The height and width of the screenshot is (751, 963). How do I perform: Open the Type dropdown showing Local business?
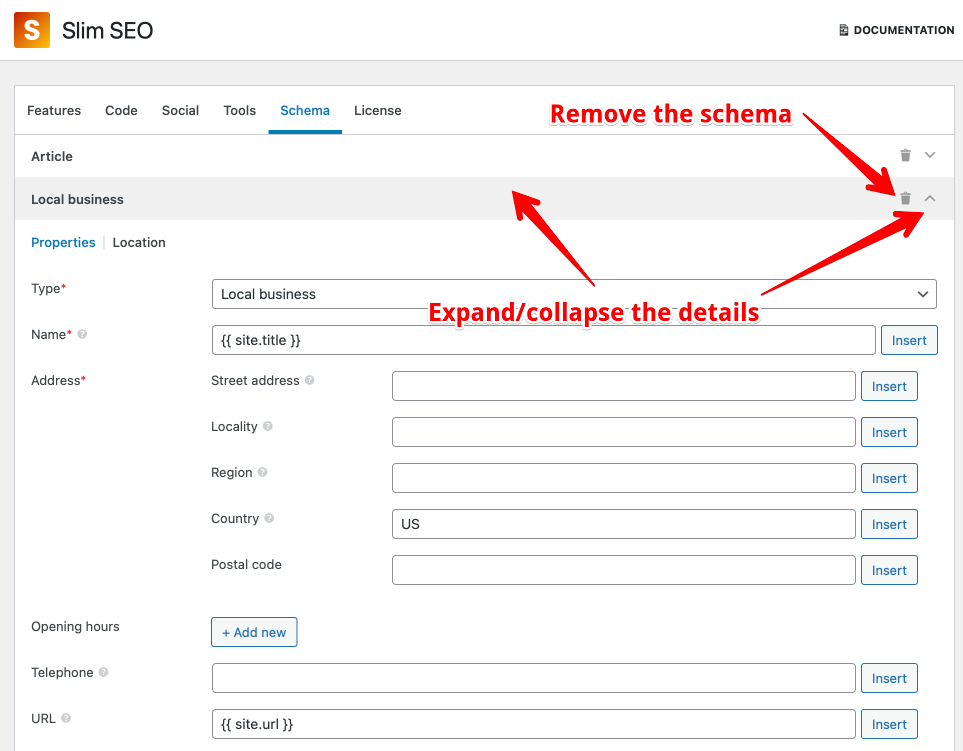point(574,294)
